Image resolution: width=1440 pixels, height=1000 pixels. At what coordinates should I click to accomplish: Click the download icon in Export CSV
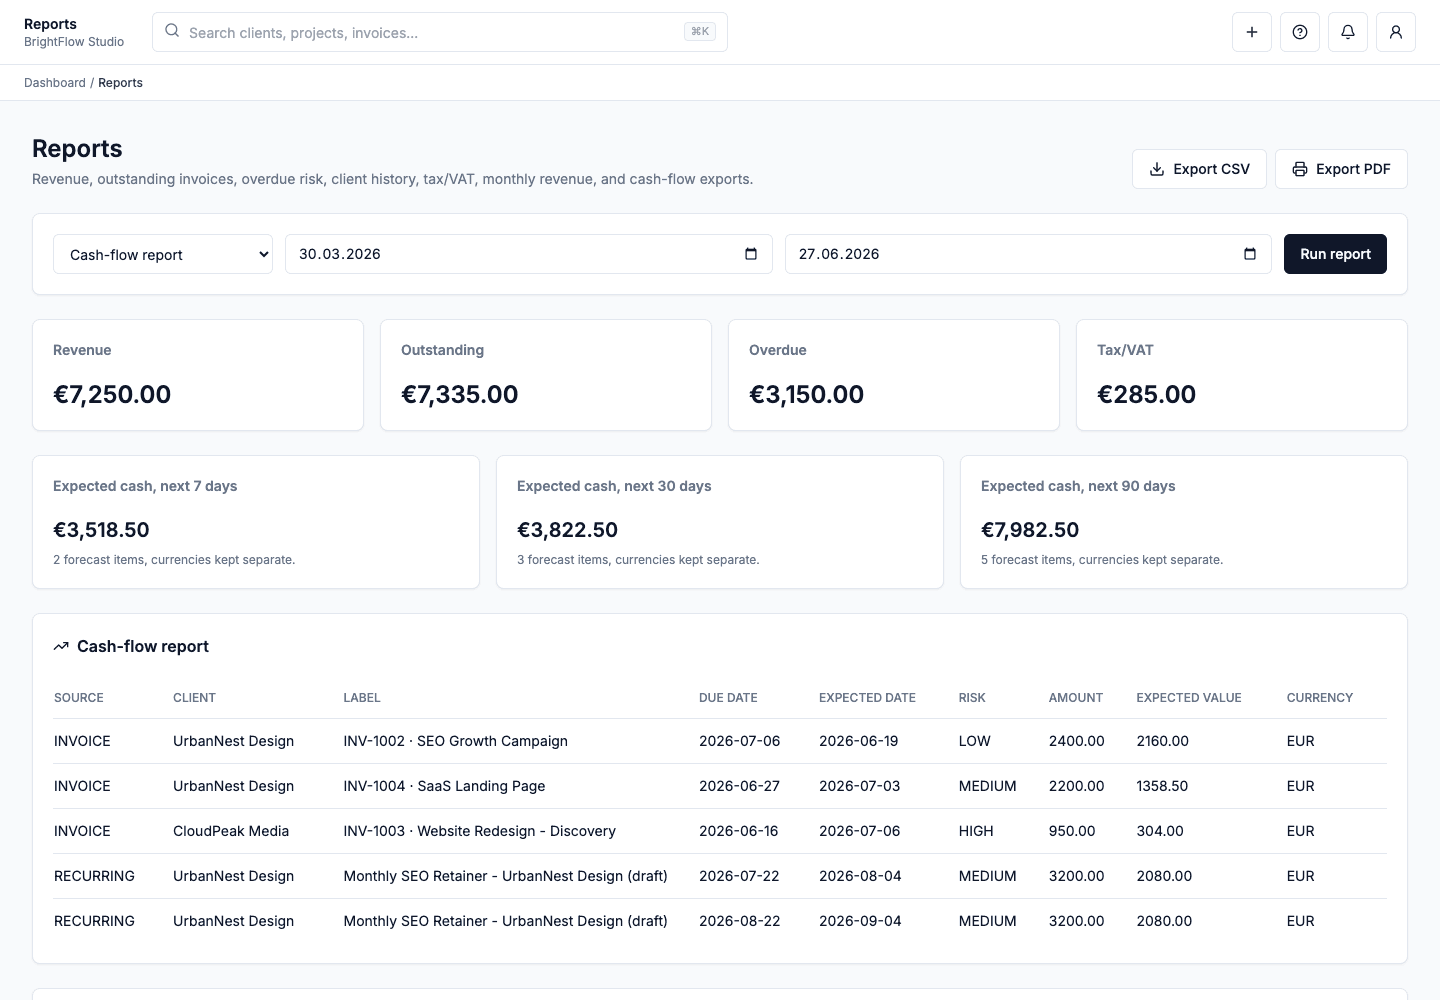(1157, 169)
